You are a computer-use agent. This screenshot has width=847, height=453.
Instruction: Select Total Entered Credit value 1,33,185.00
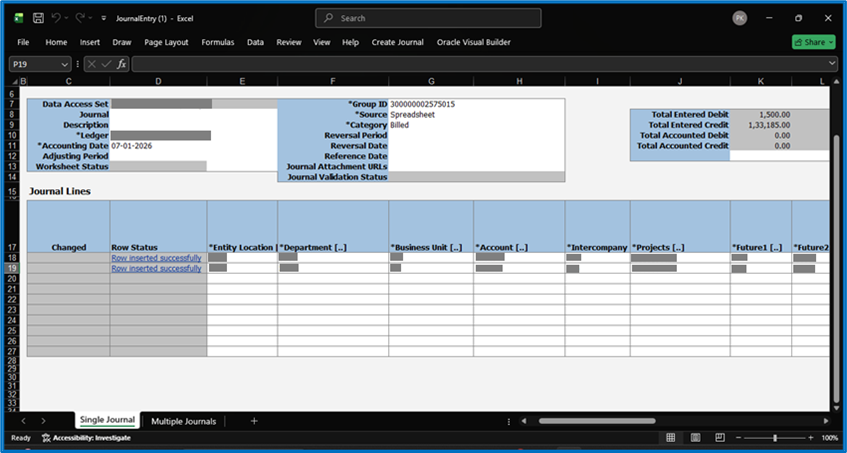point(769,125)
